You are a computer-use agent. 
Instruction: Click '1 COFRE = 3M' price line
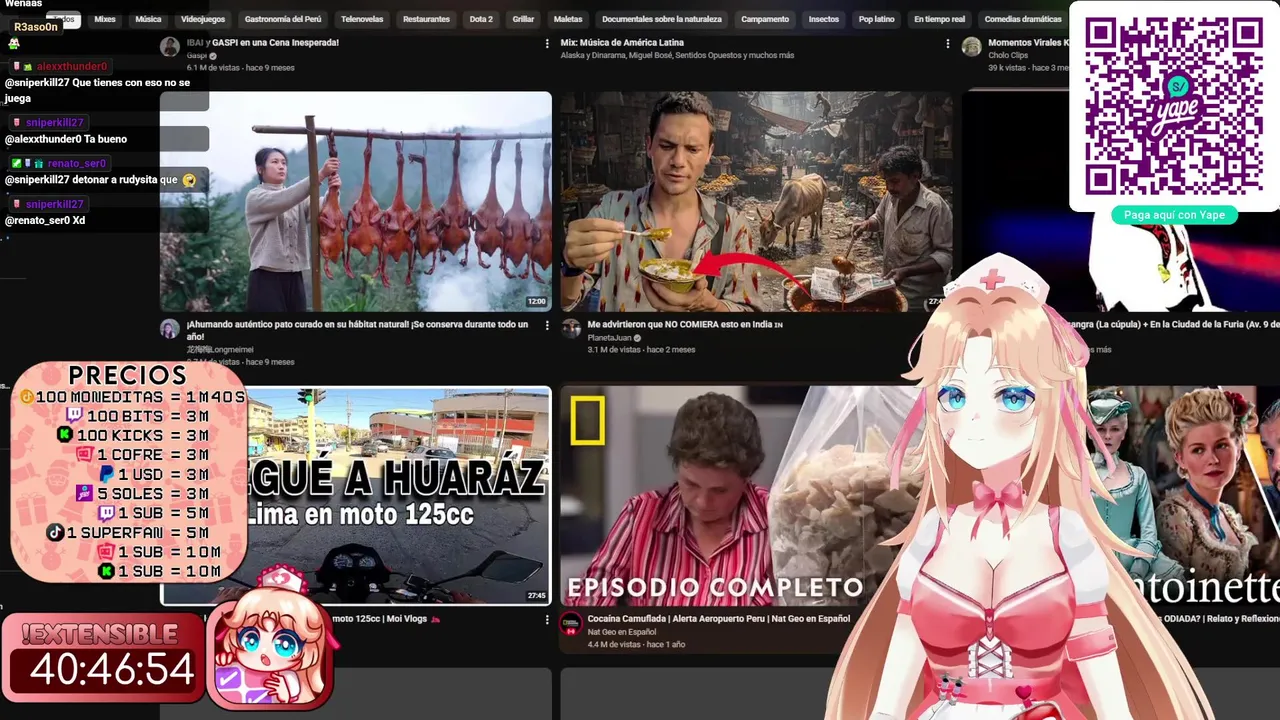[143, 455]
